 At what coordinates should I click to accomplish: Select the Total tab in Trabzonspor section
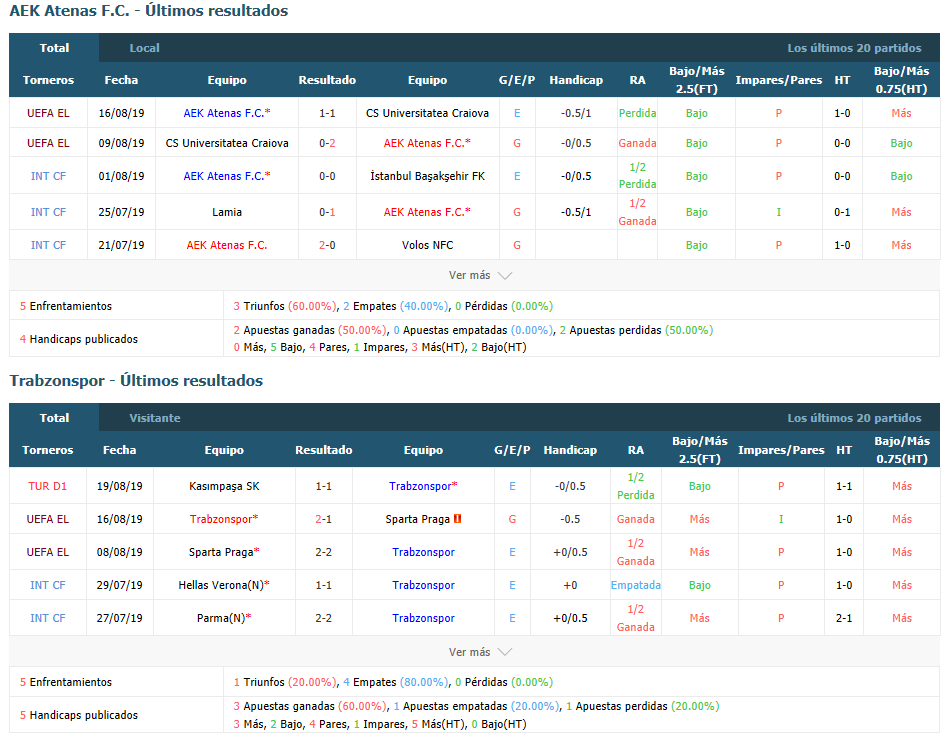(x=54, y=418)
